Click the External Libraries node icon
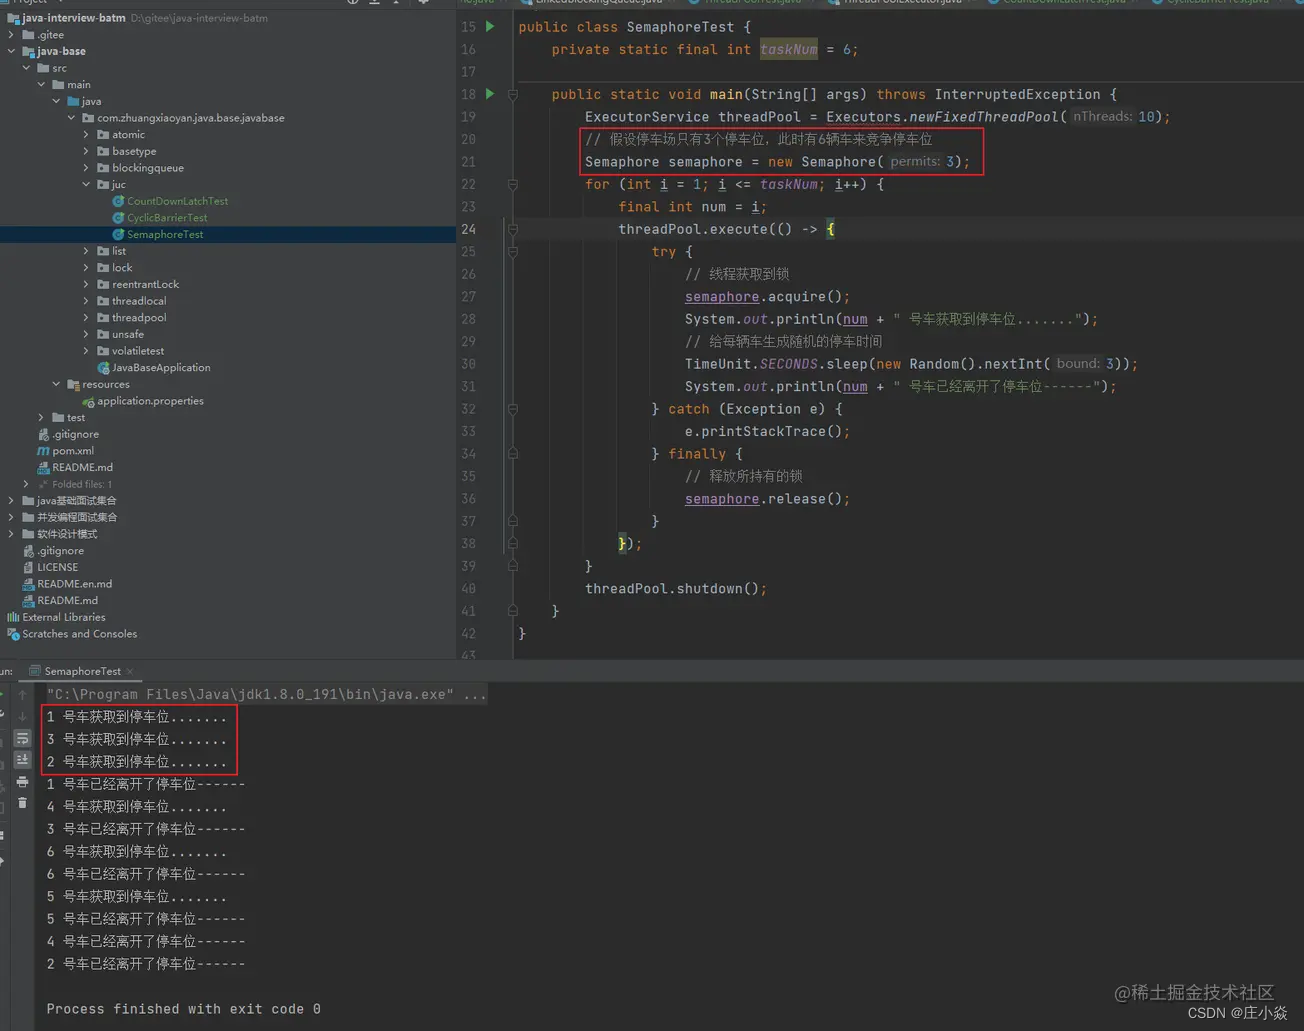 [13, 618]
